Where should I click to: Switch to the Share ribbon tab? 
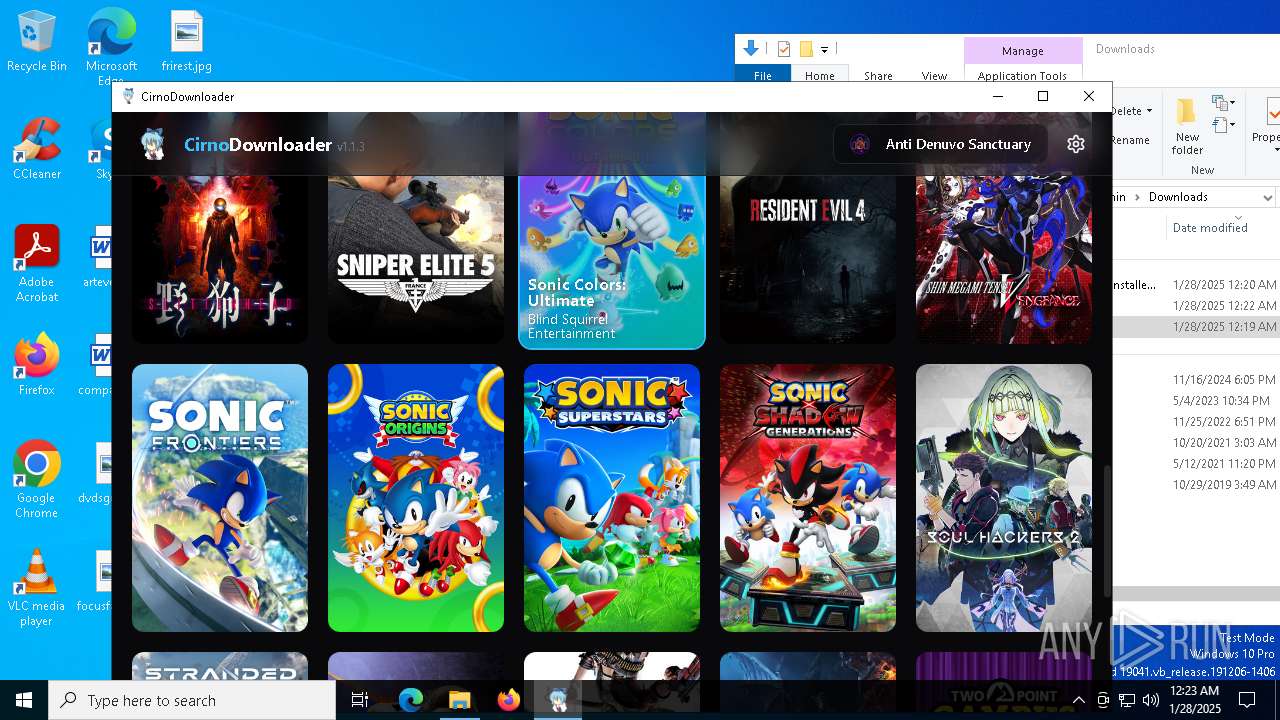[878, 76]
